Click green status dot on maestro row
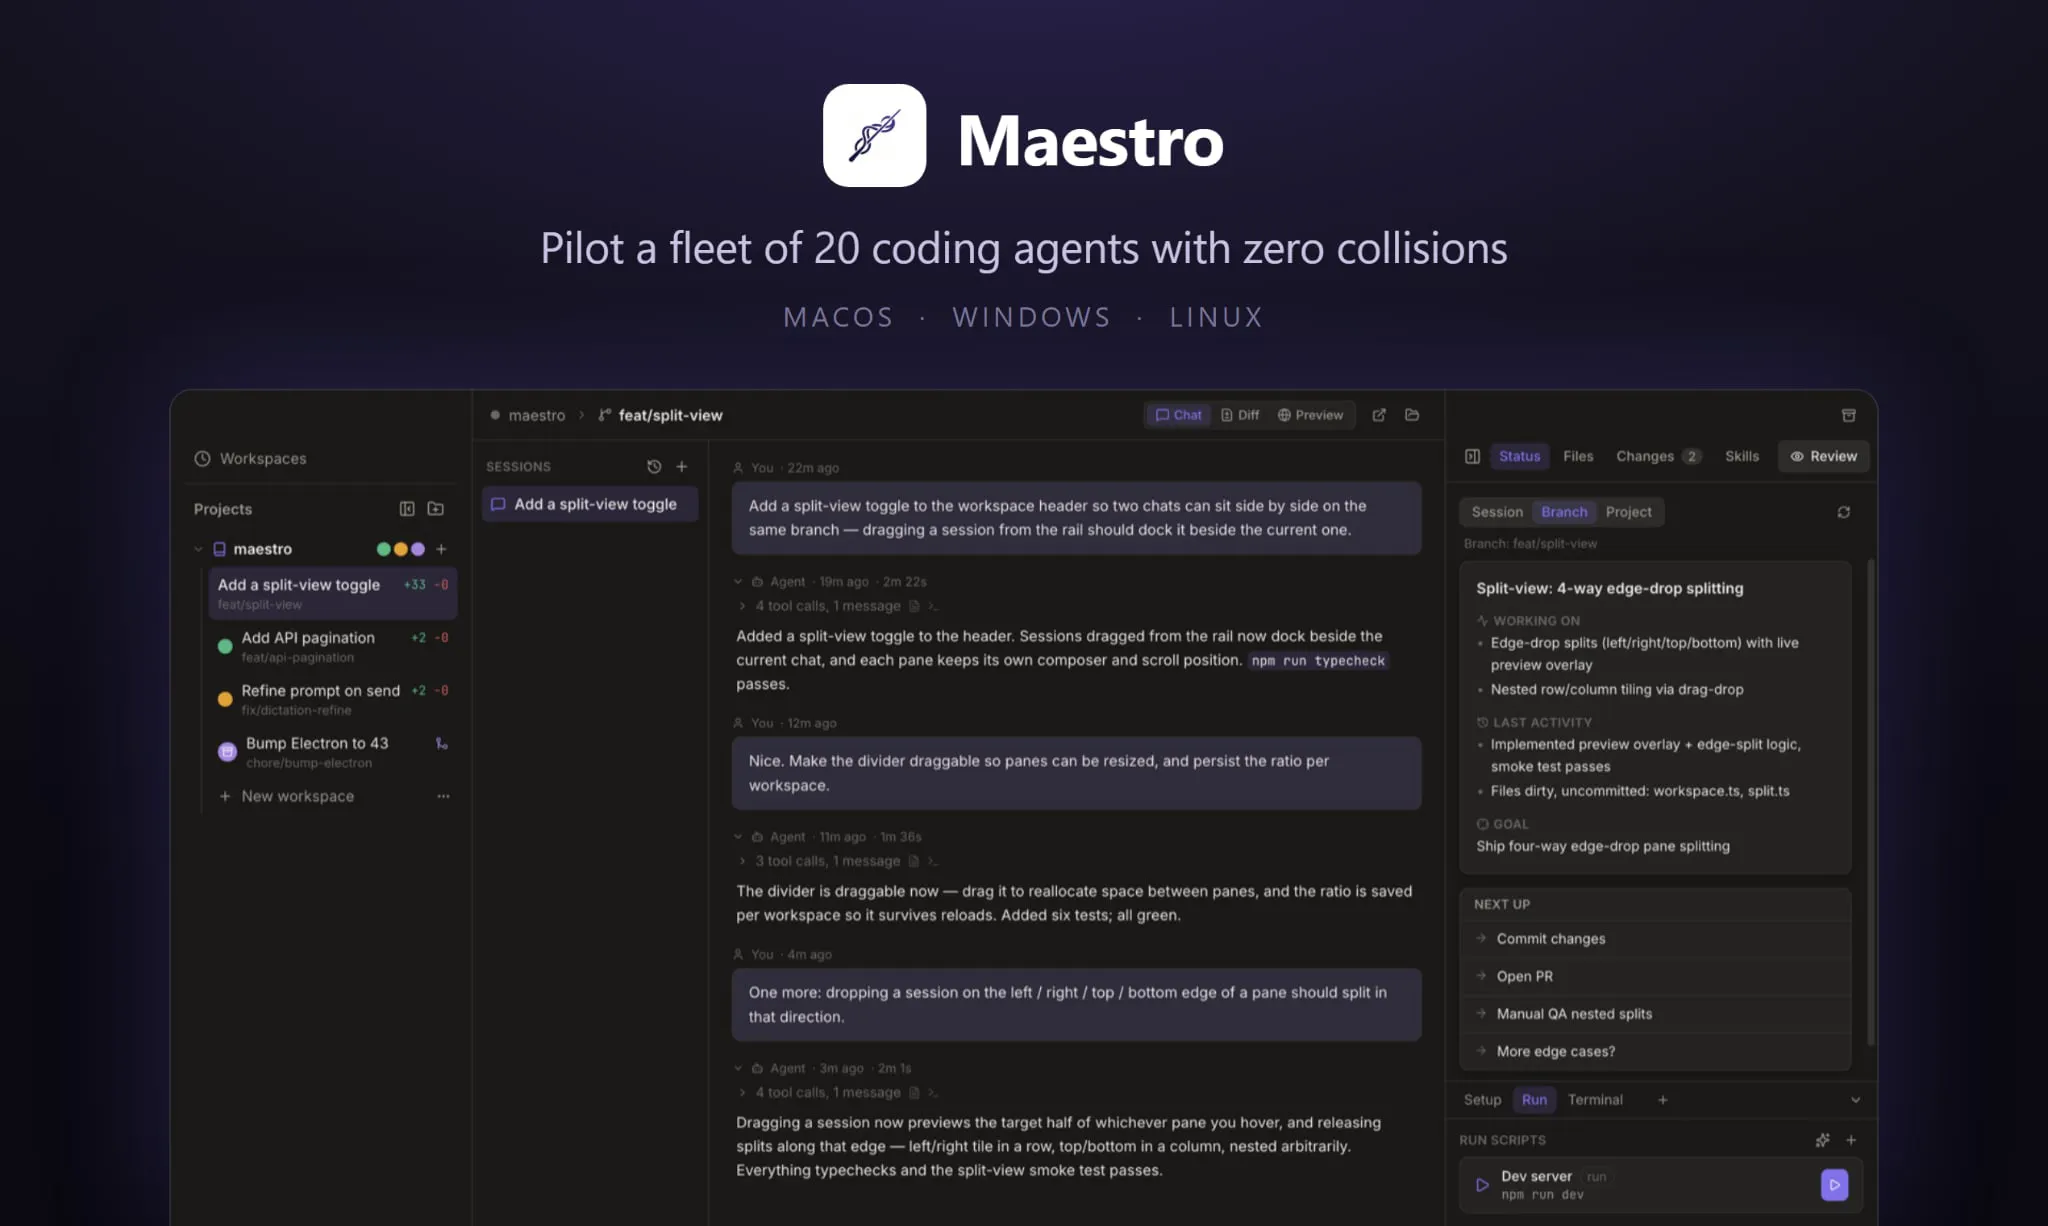 coord(383,549)
